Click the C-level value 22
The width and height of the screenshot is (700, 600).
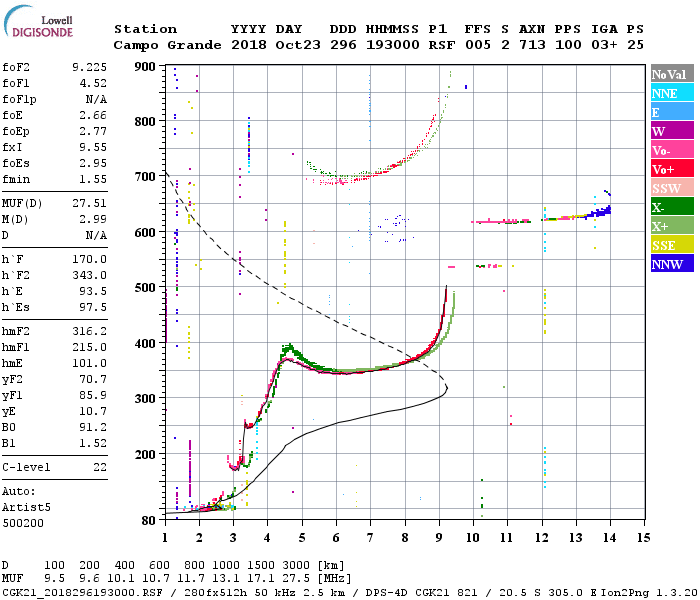point(100,467)
